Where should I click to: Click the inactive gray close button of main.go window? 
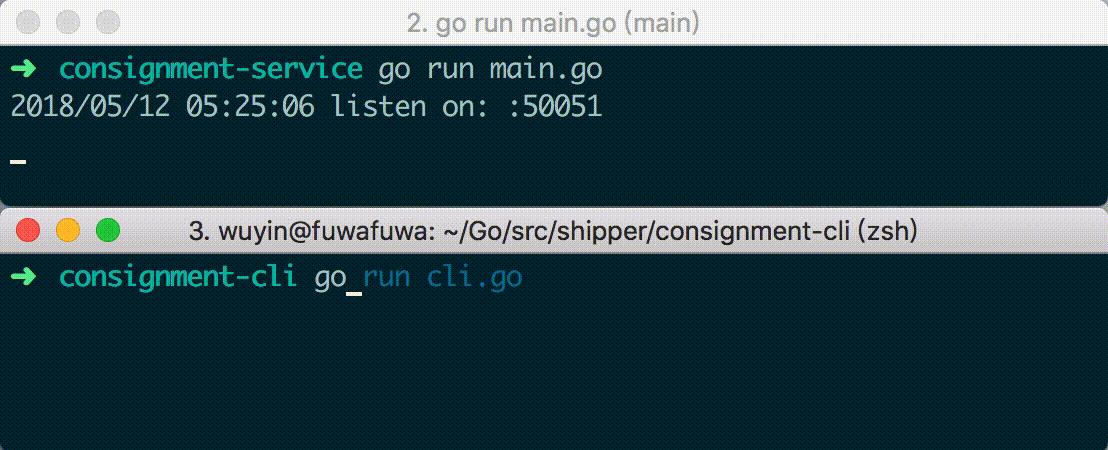point(28,22)
